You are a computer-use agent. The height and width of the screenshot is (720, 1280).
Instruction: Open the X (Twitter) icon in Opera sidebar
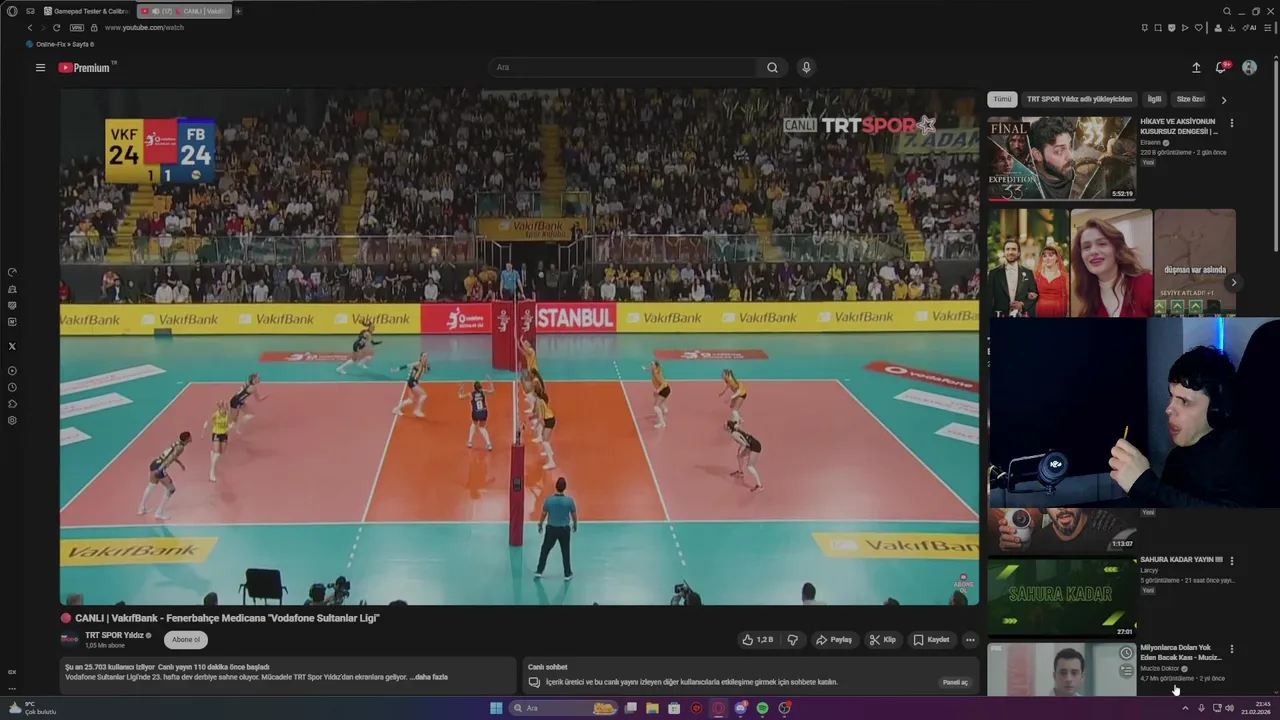coord(12,346)
